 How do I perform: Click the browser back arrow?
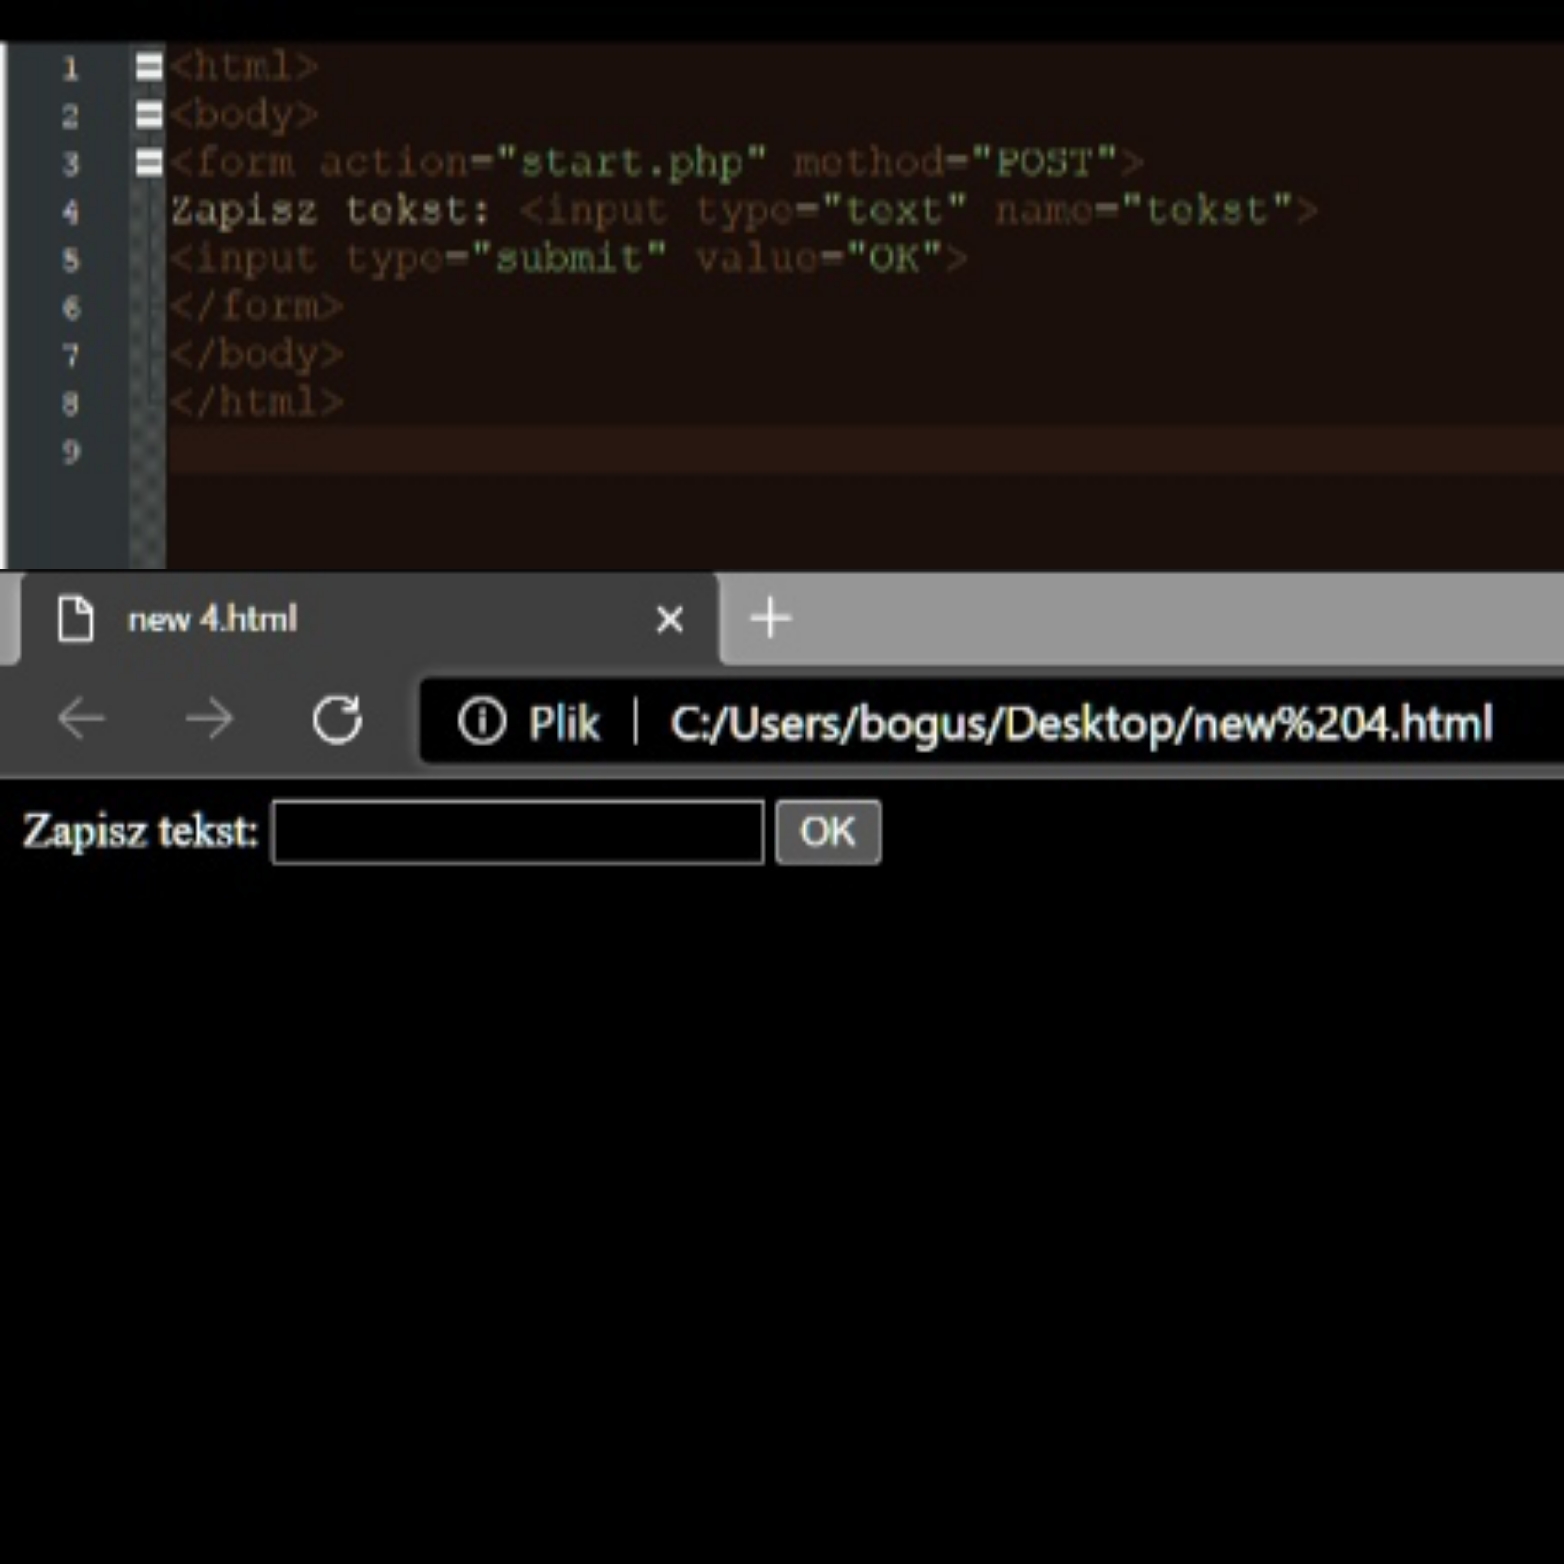81,719
